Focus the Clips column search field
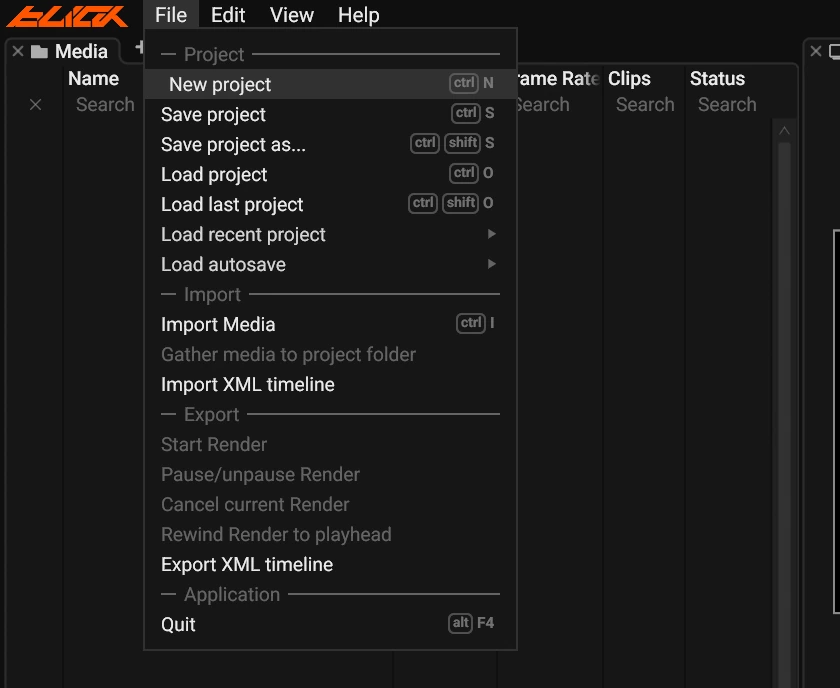This screenshot has width=840, height=688. [645, 104]
